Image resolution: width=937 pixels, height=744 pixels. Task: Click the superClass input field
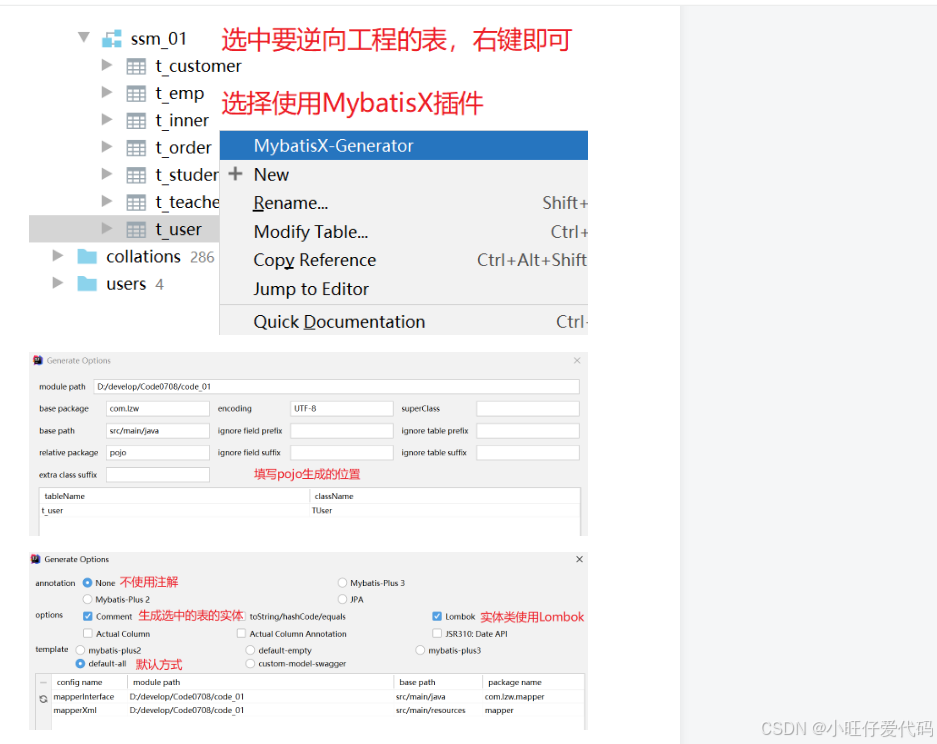[528, 409]
